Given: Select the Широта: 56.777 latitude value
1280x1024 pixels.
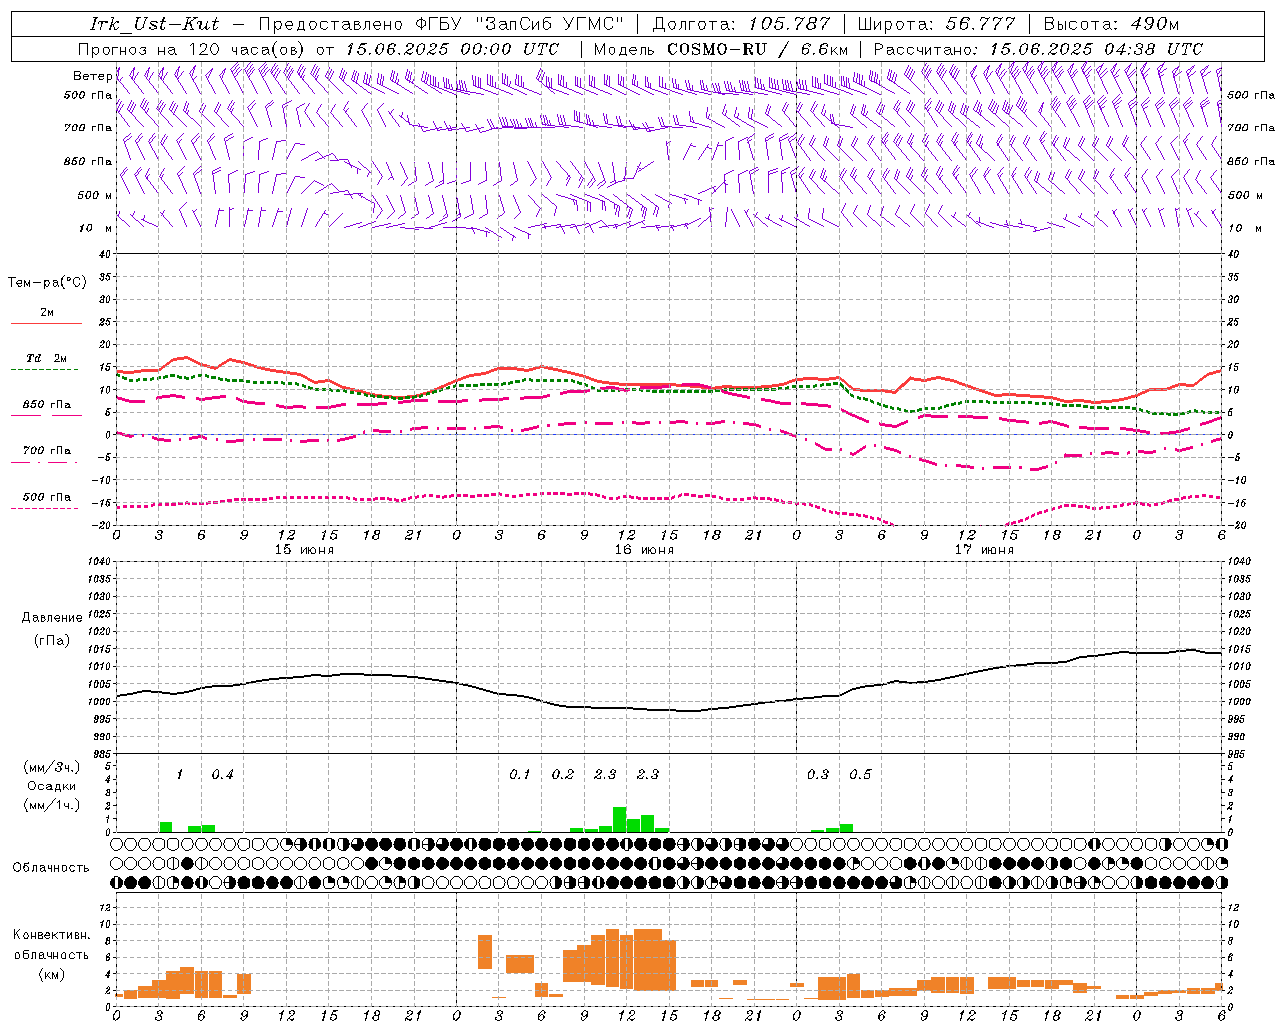Looking at the screenshot, I should click(936, 24).
